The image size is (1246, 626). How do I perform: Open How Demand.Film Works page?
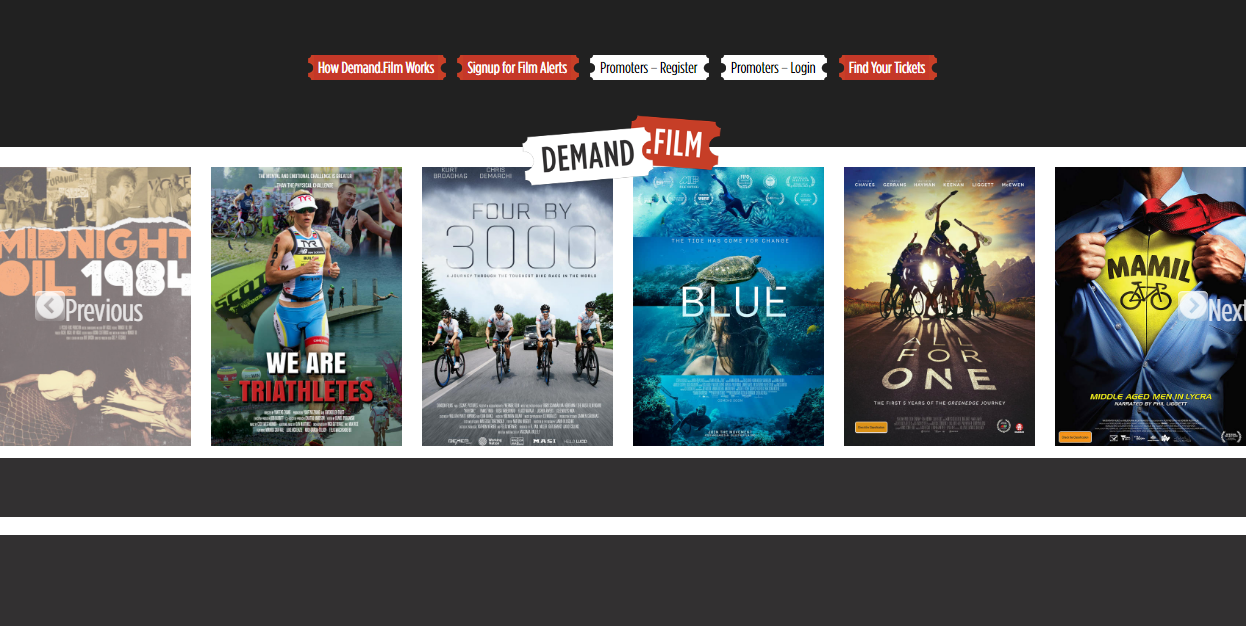tap(376, 68)
